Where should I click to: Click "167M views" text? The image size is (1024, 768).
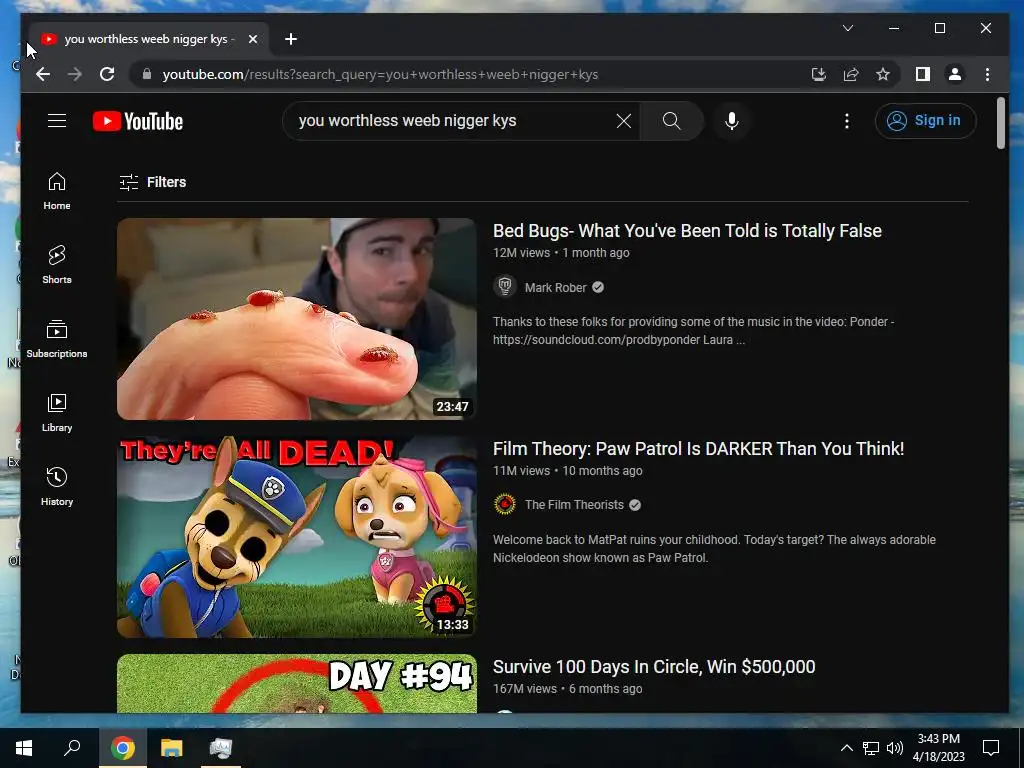pos(525,689)
